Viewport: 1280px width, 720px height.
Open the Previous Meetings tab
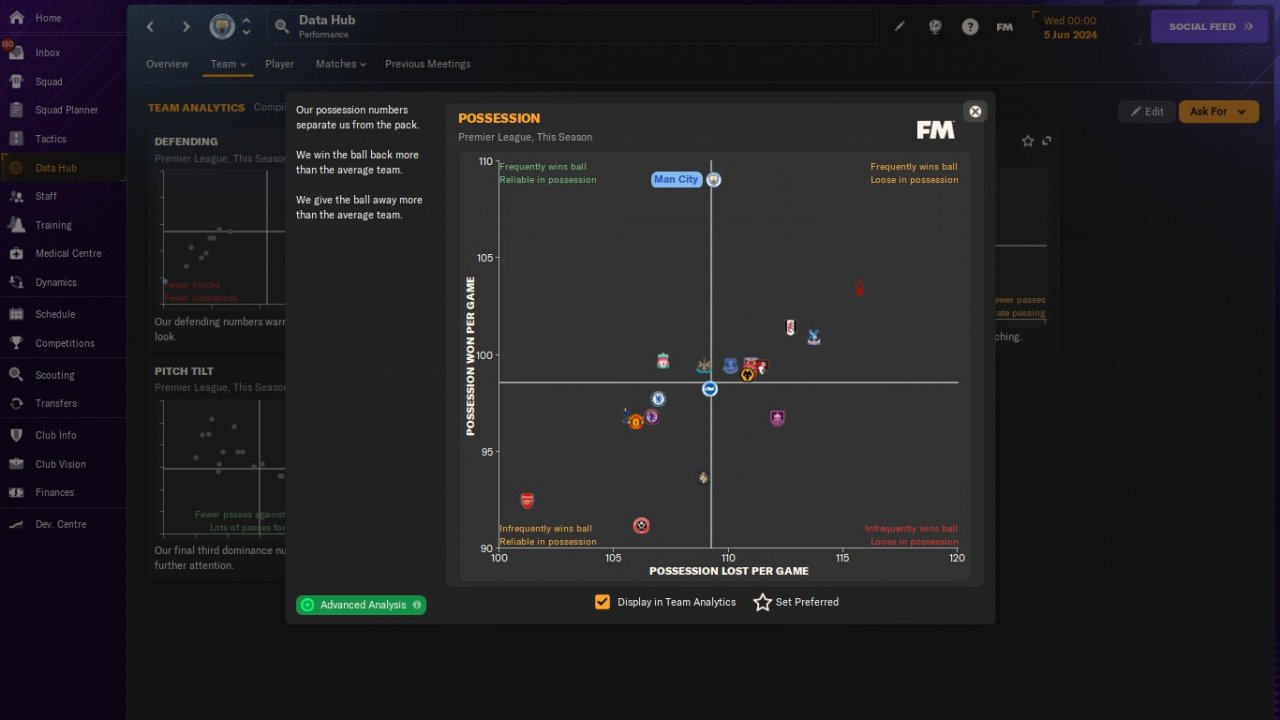(x=428, y=64)
